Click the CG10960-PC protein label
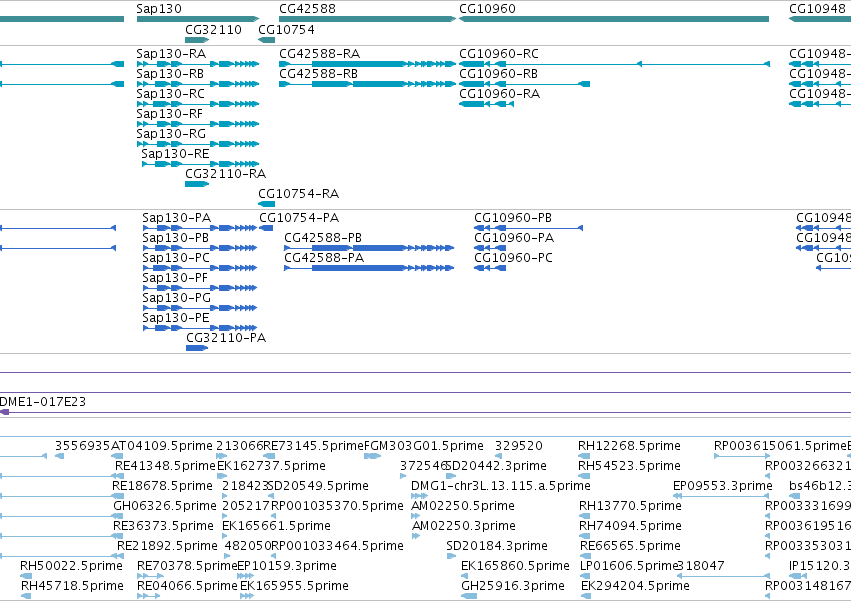The width and height of the screenshot is (851, 601). (x=513, y=258)
